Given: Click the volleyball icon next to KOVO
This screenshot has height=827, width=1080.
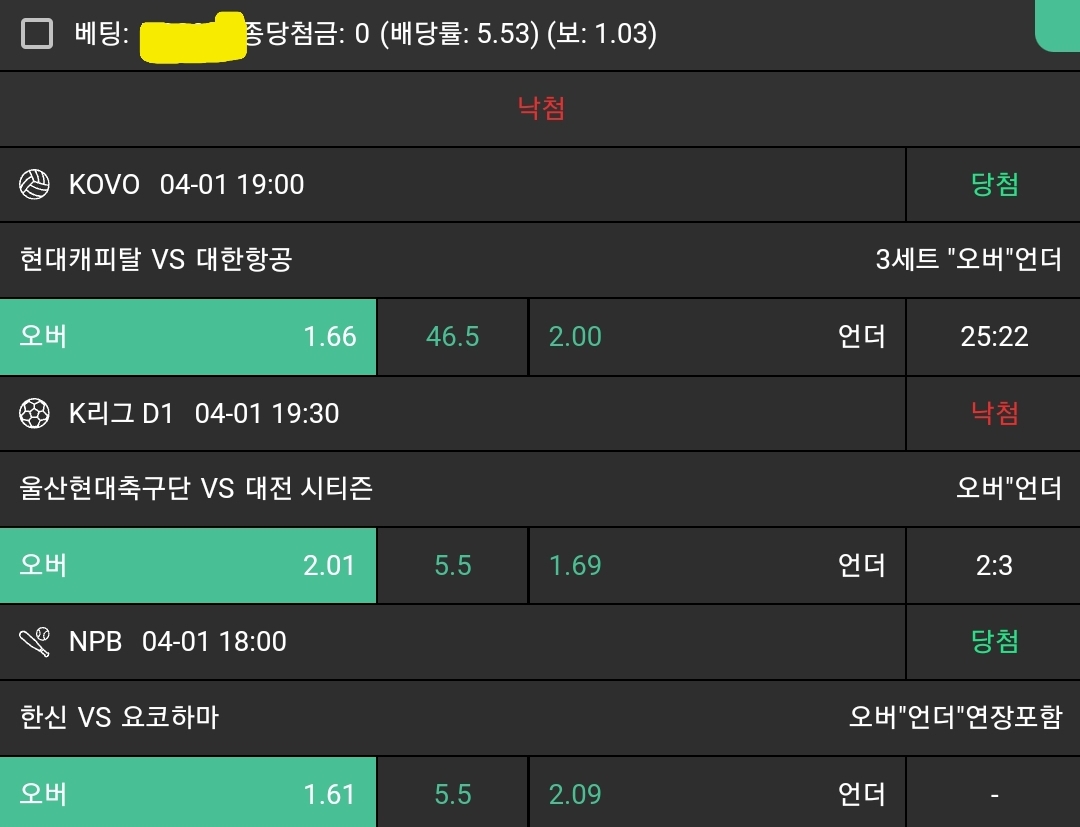Looking at the screenshot, I should (x=35, y=184).
